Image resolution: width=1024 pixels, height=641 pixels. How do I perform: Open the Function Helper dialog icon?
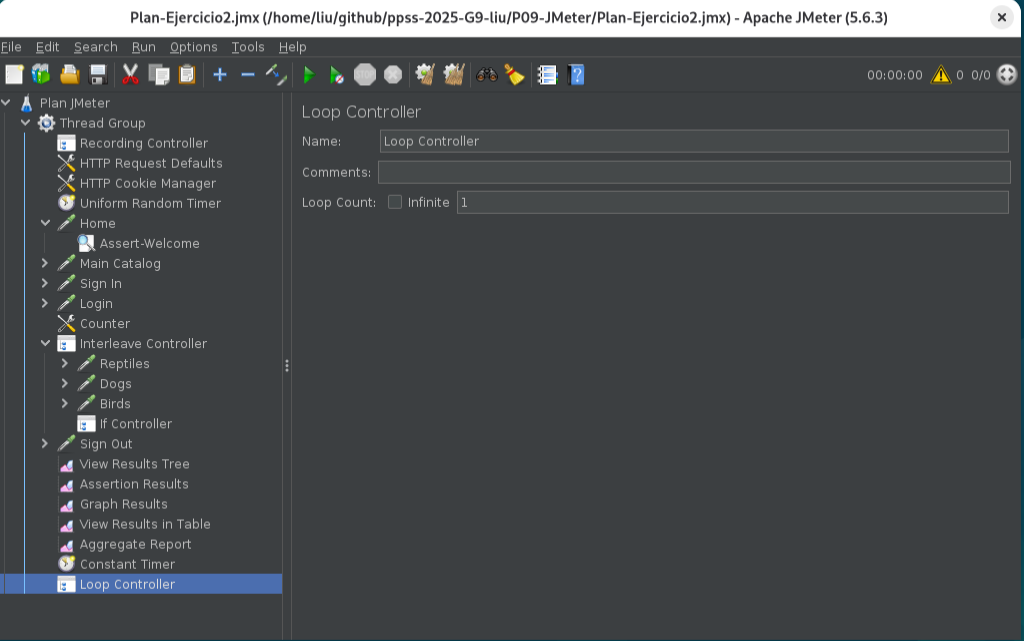point(547,75)
